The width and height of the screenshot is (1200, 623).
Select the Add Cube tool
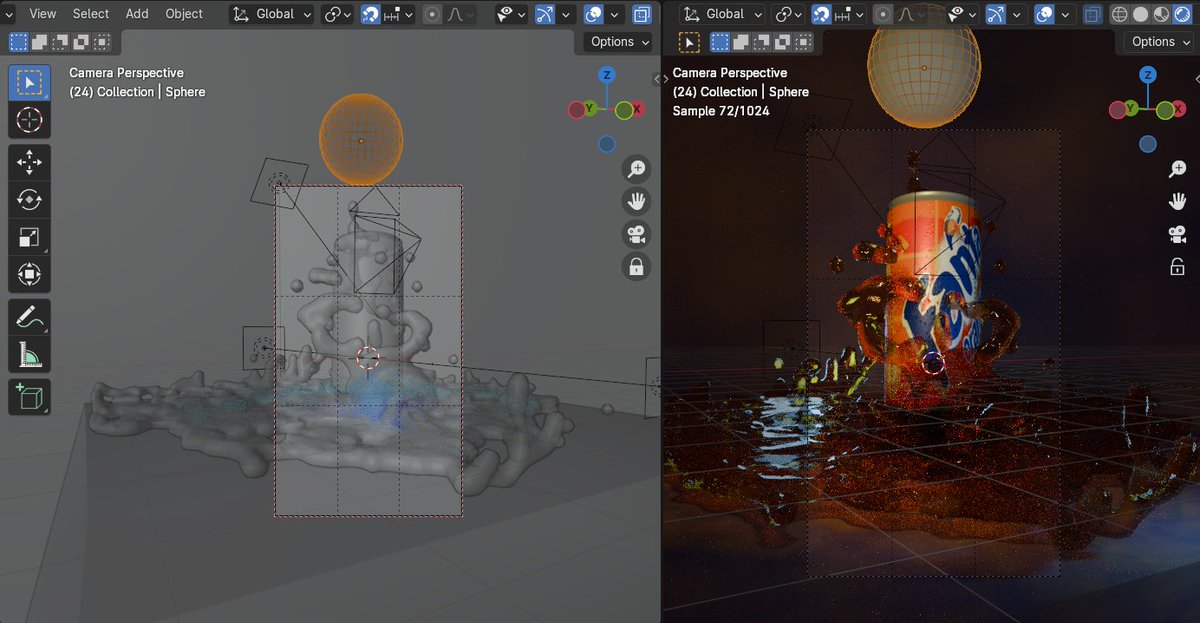(x=29, y=397)
